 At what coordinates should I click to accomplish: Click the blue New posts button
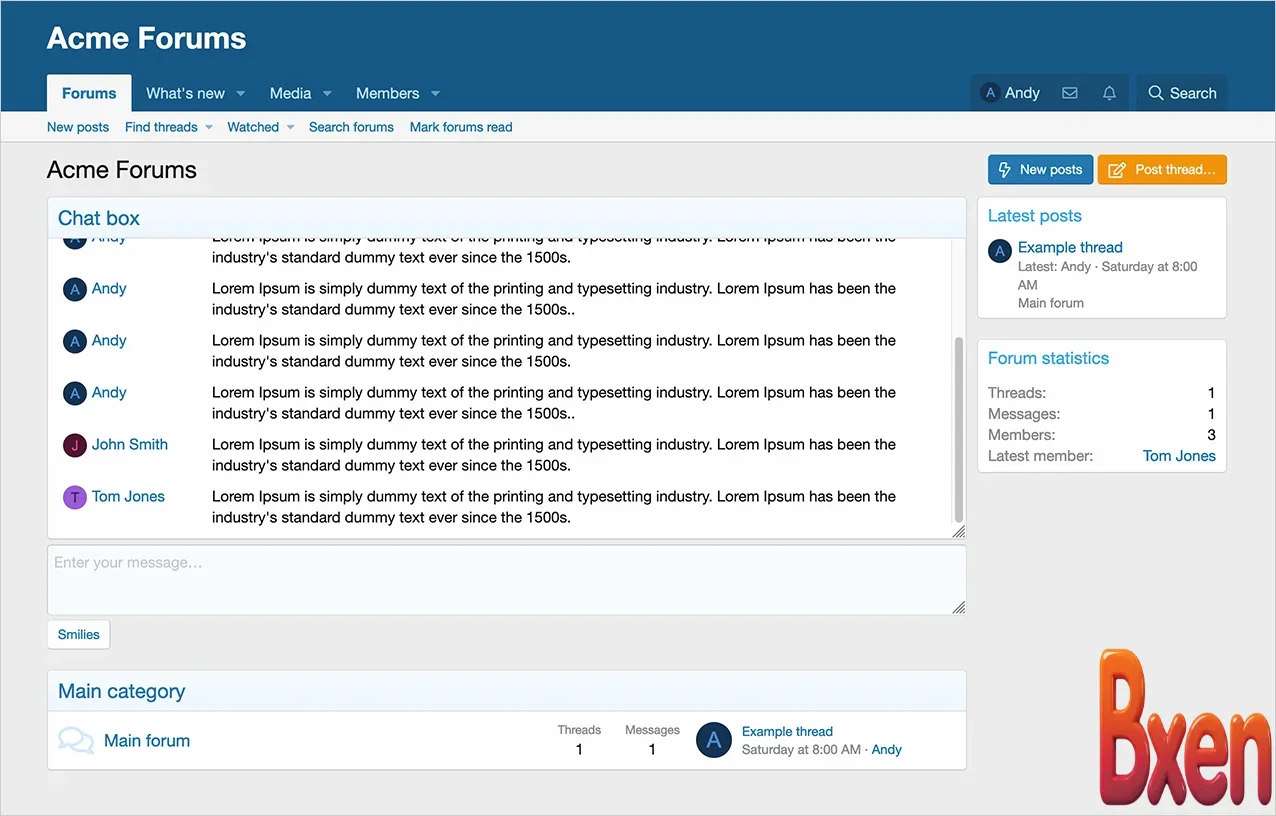[x=1040, y=170]
